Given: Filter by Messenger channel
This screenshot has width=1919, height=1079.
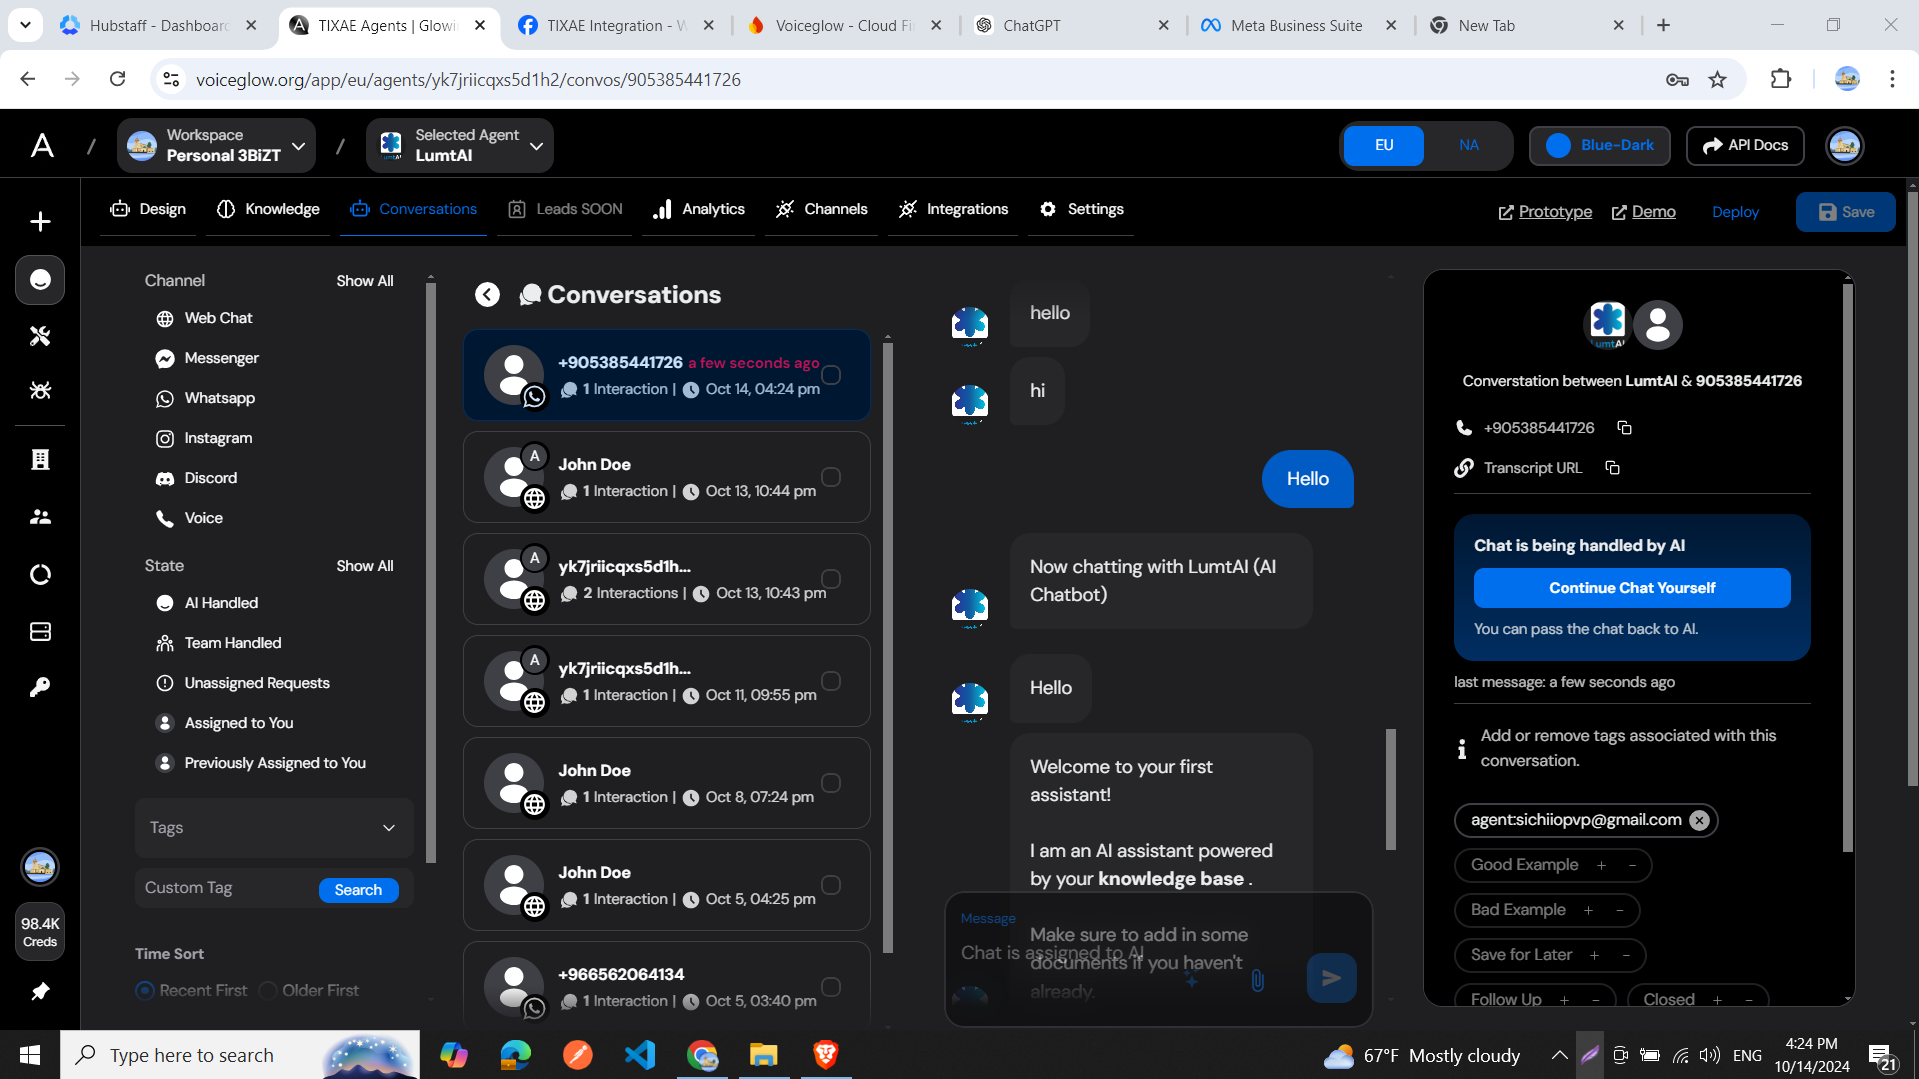Looking at the screenshot, I should coord(207,358).
